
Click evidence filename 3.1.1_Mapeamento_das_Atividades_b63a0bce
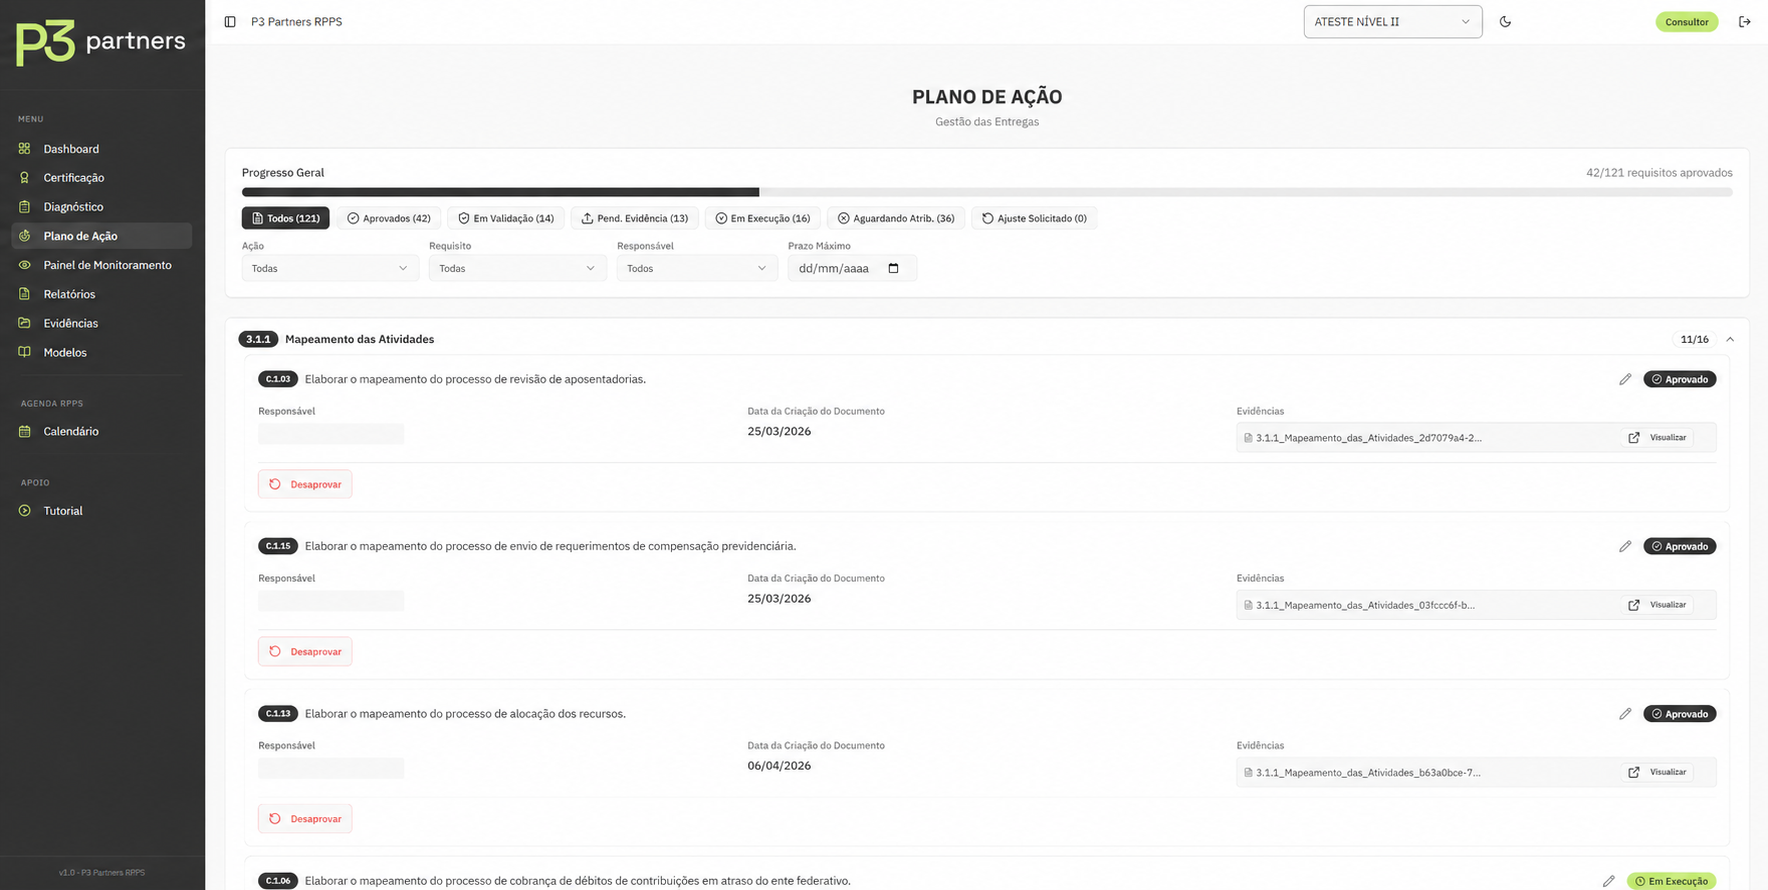(1368, 772)
